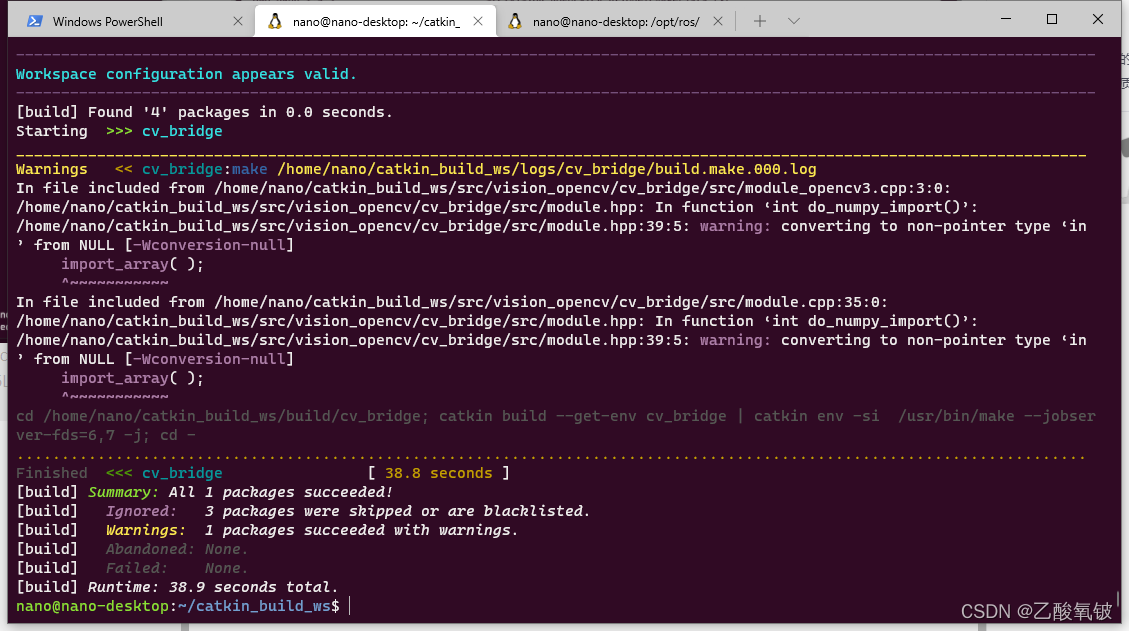Close the /opt/ros/ terminal tab
The height and width of the screenshot is (631, 1129).
[718, 22]
